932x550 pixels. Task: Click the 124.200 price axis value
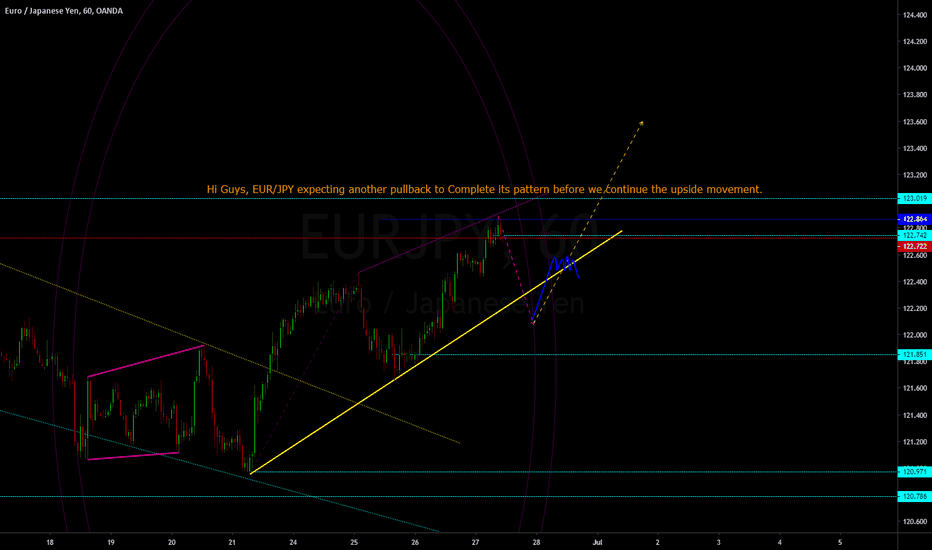click(x=915, y=42)
